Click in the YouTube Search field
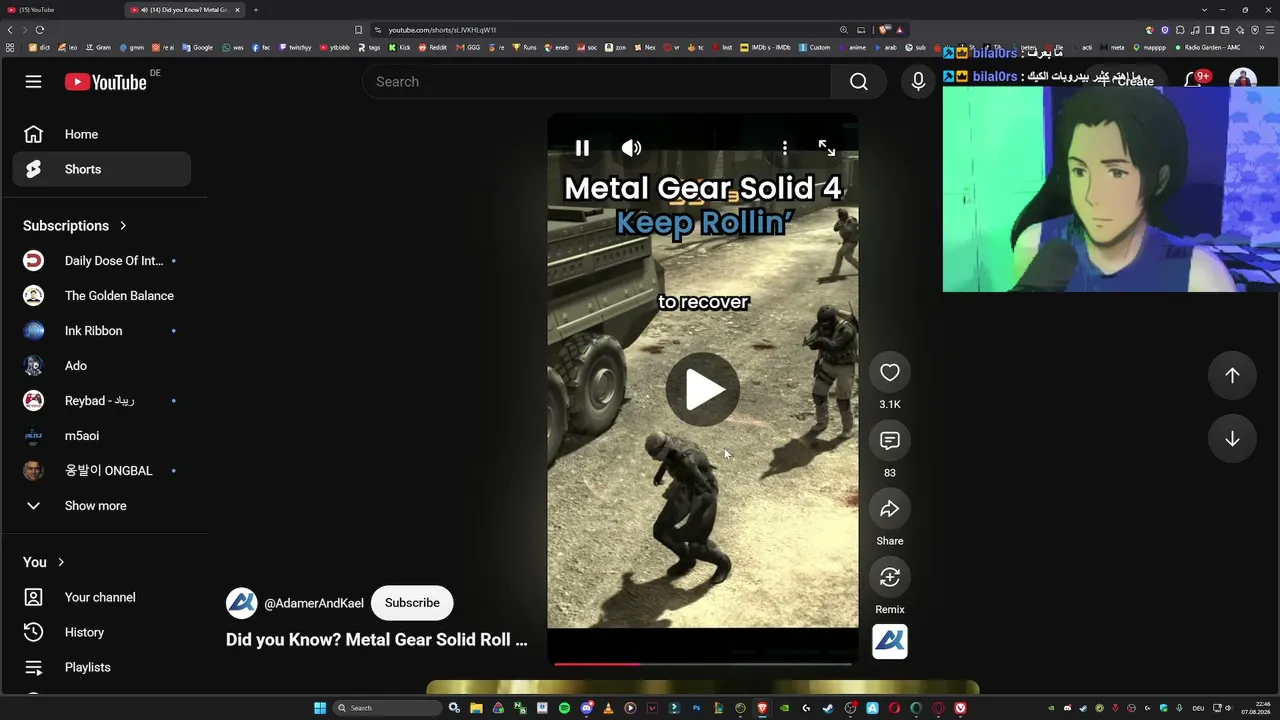The width and height of the screenshot is (1280, 720). pos(597,82)
